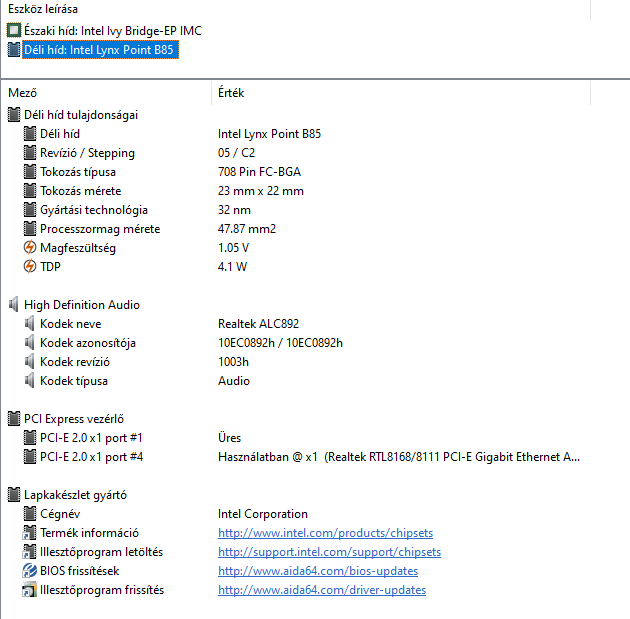Select the 'Déli híd tulajdonságai' group label
This screenshot has width=630, height=619.
pyautogui.click(x=81, y=115)
